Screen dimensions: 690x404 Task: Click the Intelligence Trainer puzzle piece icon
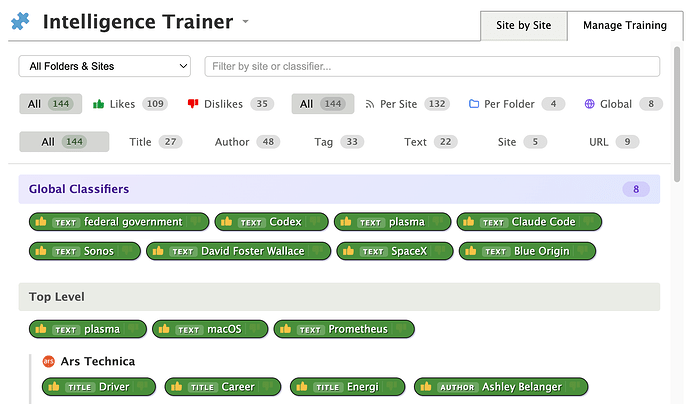click(20, 22)
